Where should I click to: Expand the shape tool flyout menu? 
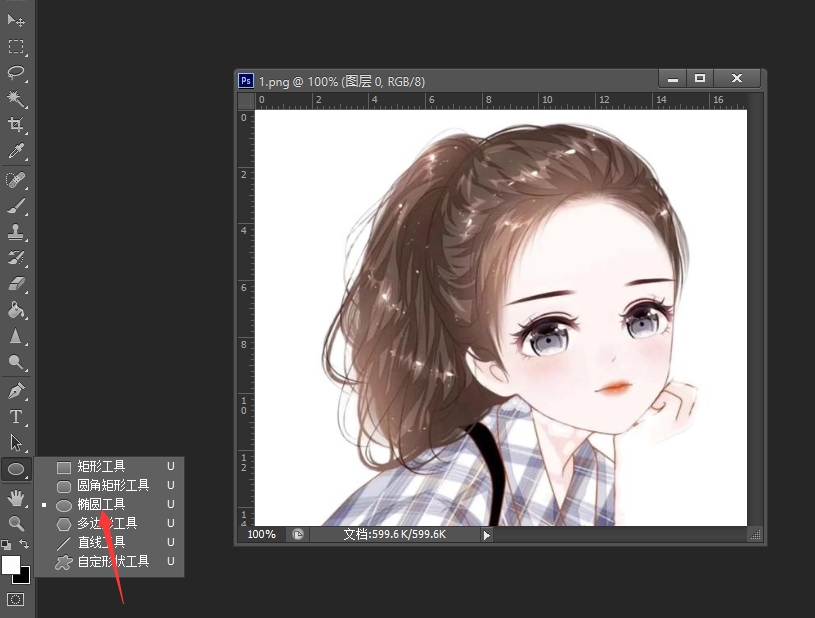[15, 469]
